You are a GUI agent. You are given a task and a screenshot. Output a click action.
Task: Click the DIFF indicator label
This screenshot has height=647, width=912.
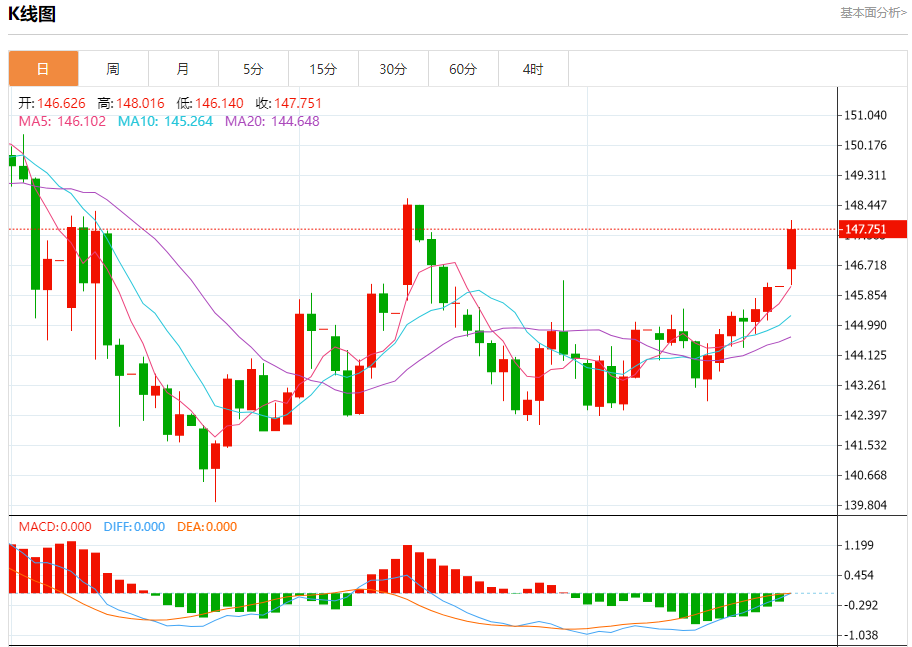[x=132, y=527]
